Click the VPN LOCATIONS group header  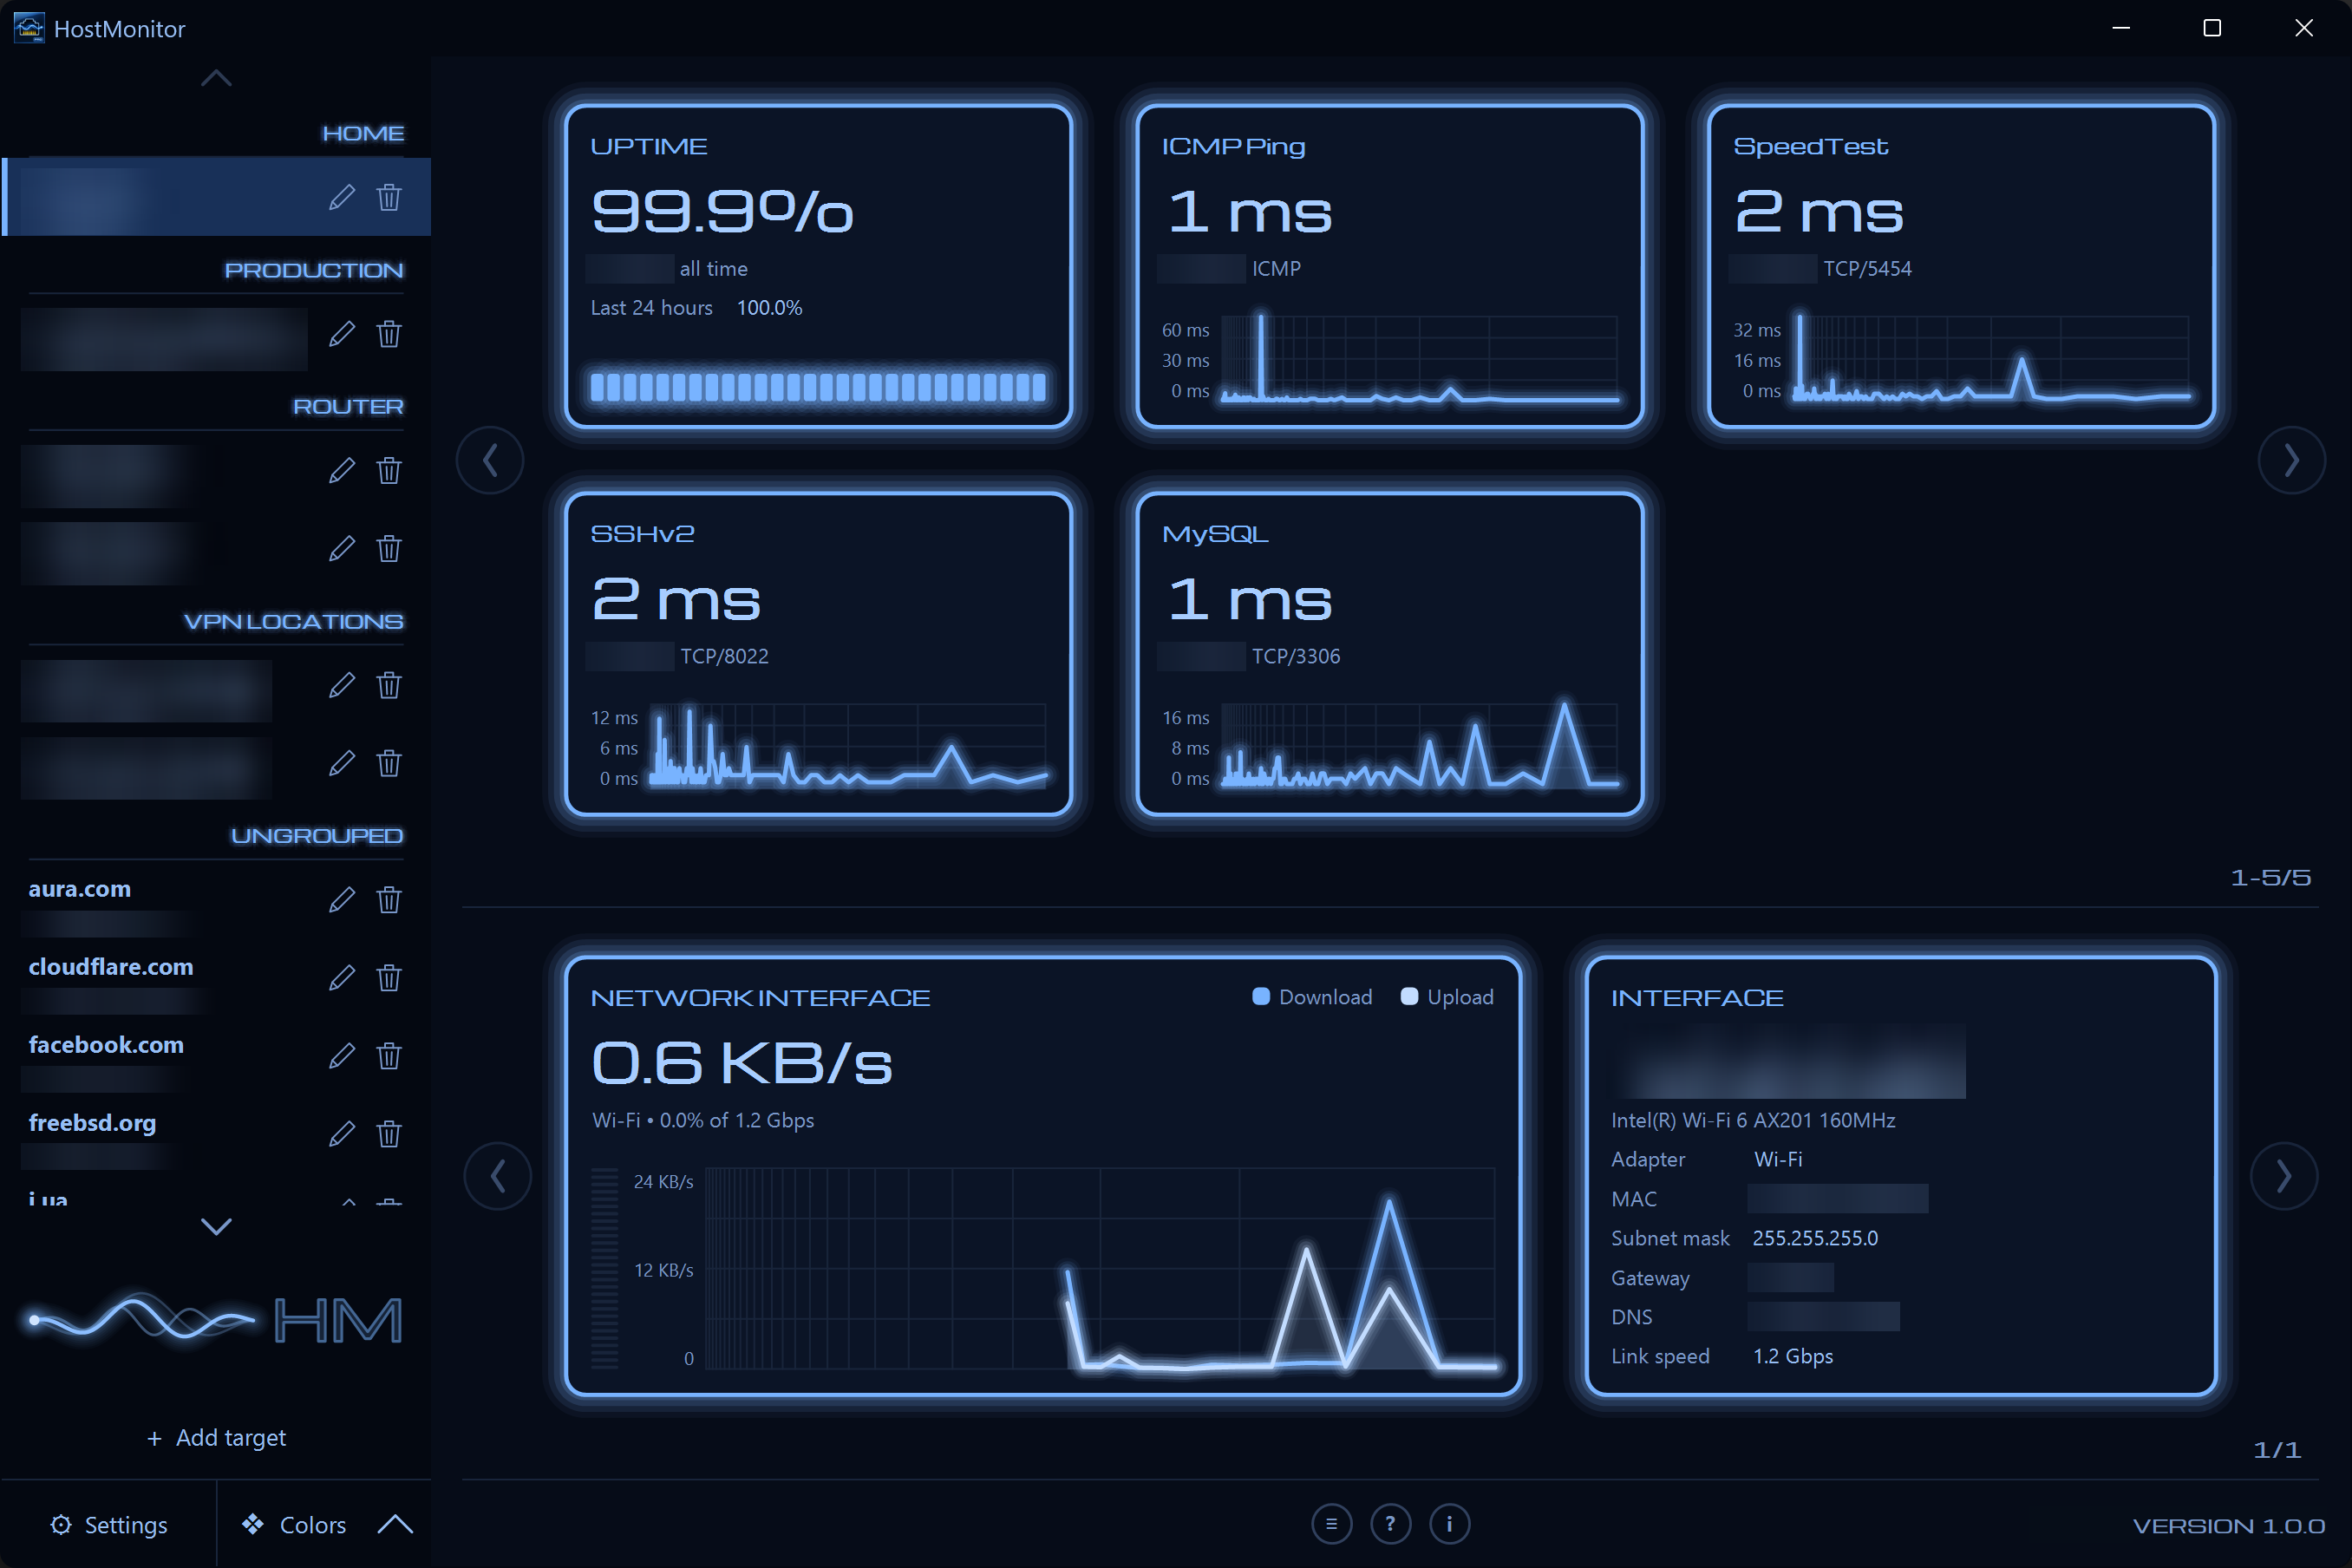[x=293, y=621]
